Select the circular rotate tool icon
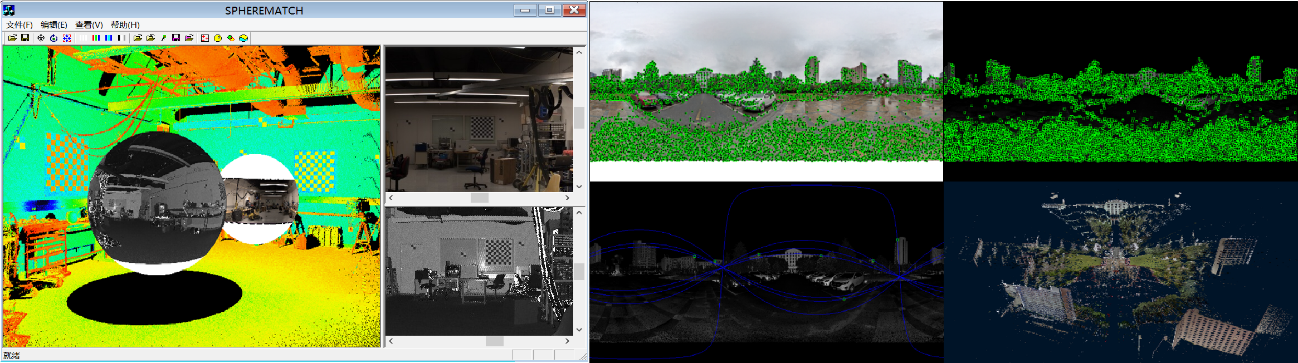This screenshot has width=1298, height=363. point(53,38)
